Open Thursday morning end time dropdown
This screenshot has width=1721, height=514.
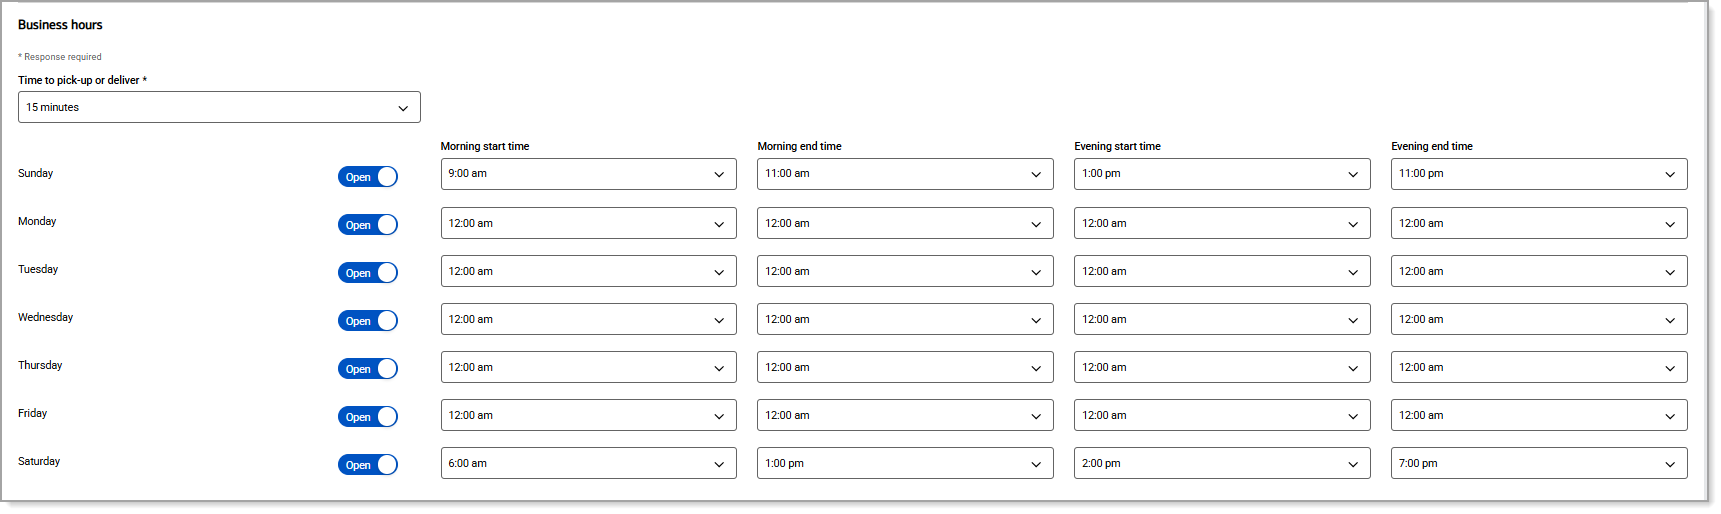tap(905, 367)
